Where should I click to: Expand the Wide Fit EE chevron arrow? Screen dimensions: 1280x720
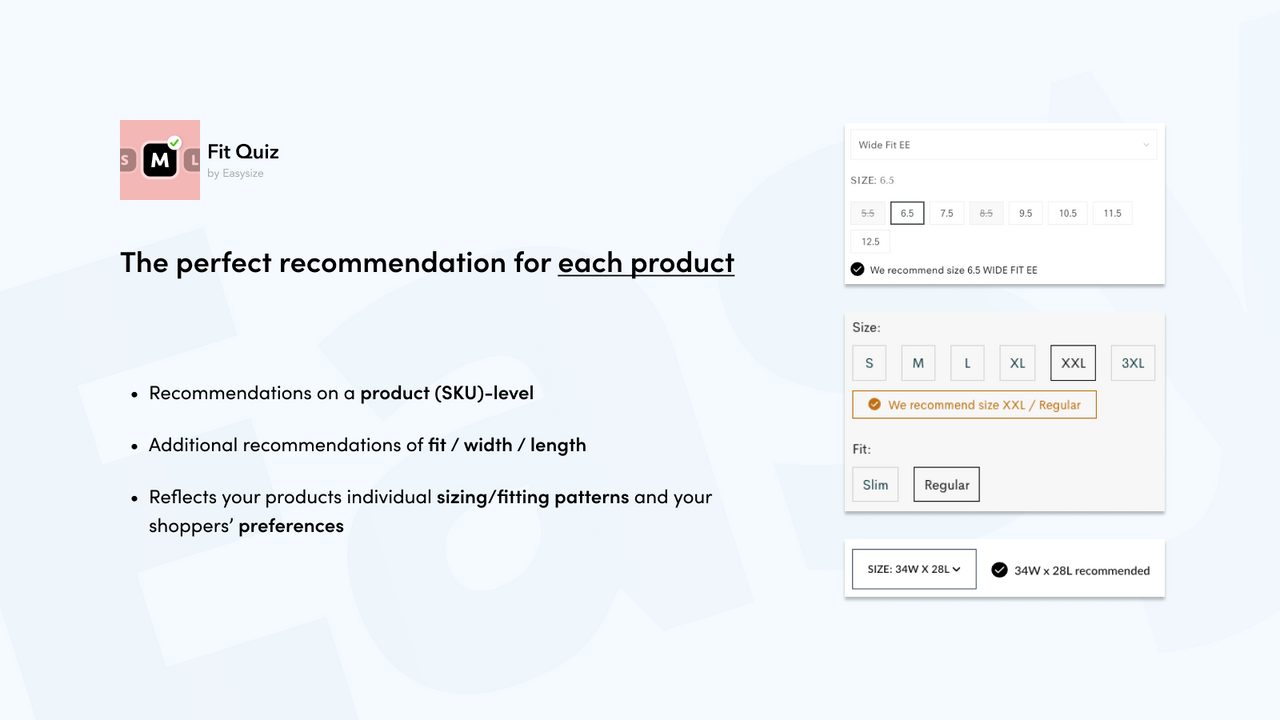[x=1146, y=144]
